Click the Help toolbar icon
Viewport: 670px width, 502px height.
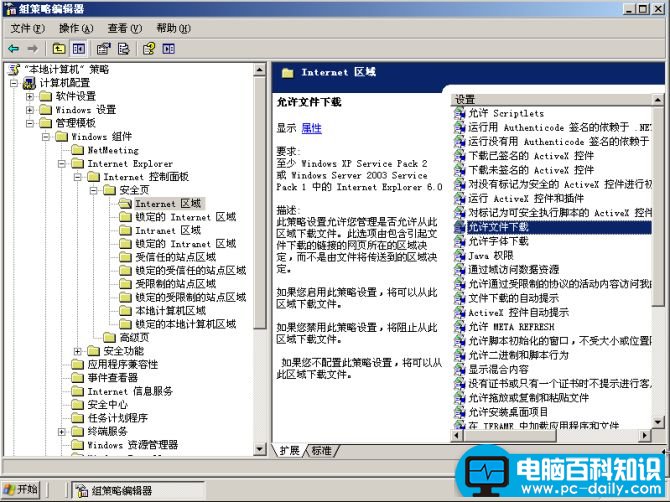pyautogui.click(x=149, y=49)
